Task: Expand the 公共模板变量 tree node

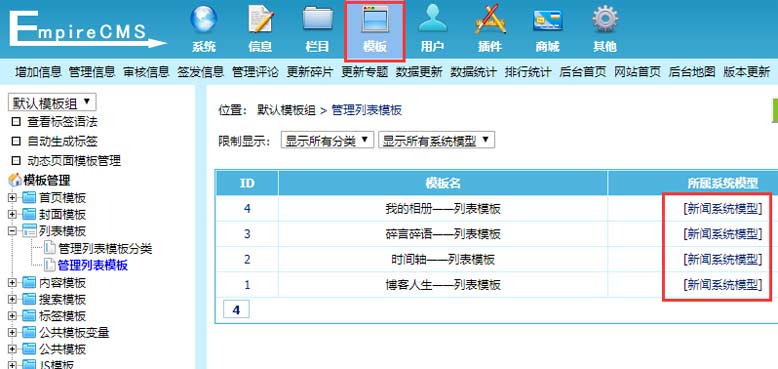Action: pos(12,333)
